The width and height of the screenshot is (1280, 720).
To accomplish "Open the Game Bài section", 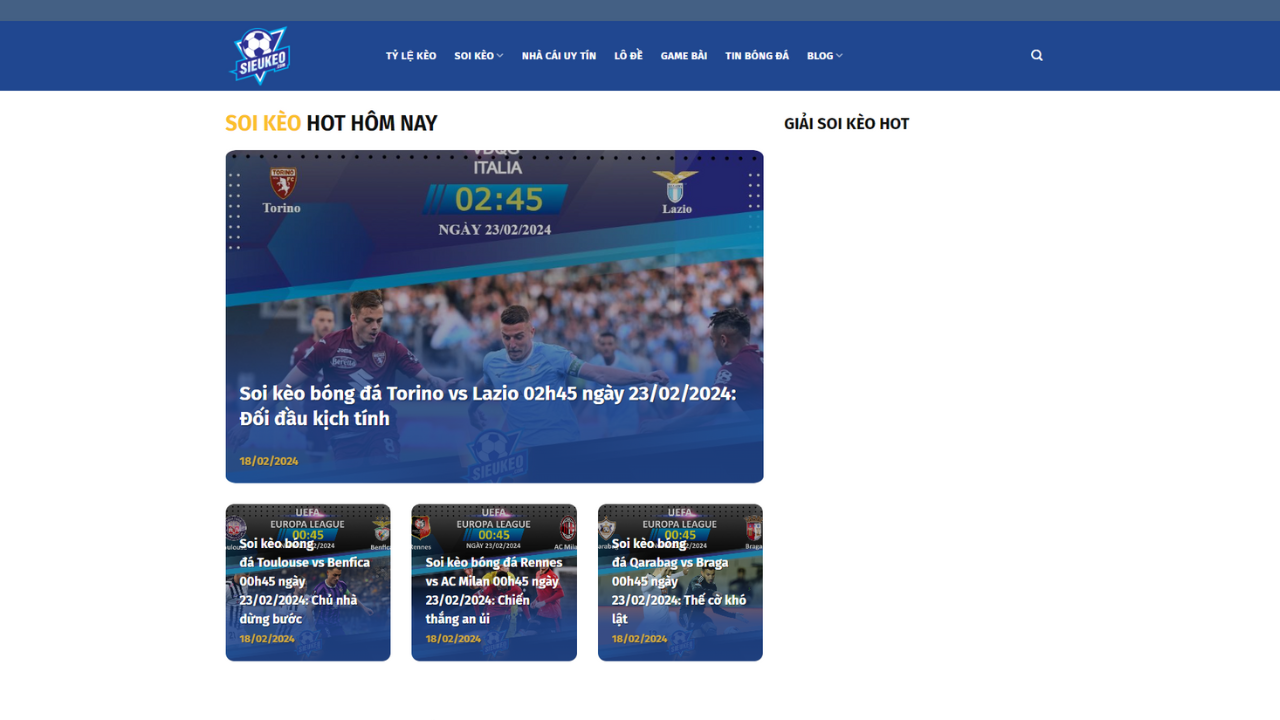I will [x=683, y=56].
